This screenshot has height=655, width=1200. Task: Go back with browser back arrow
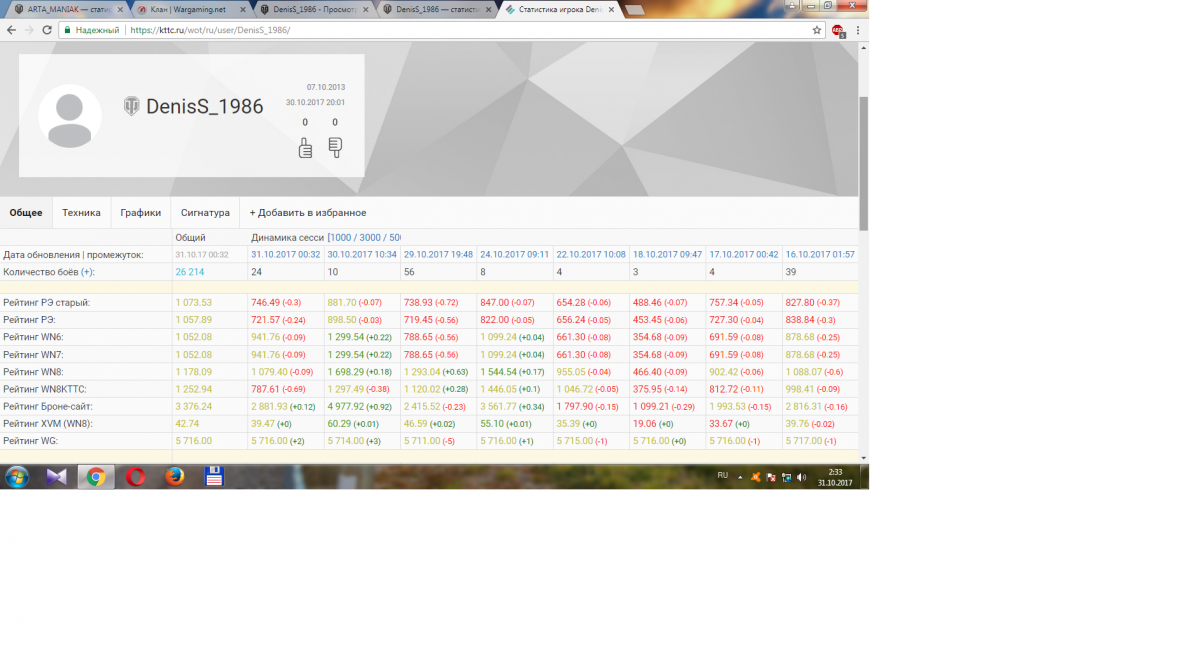11,30
